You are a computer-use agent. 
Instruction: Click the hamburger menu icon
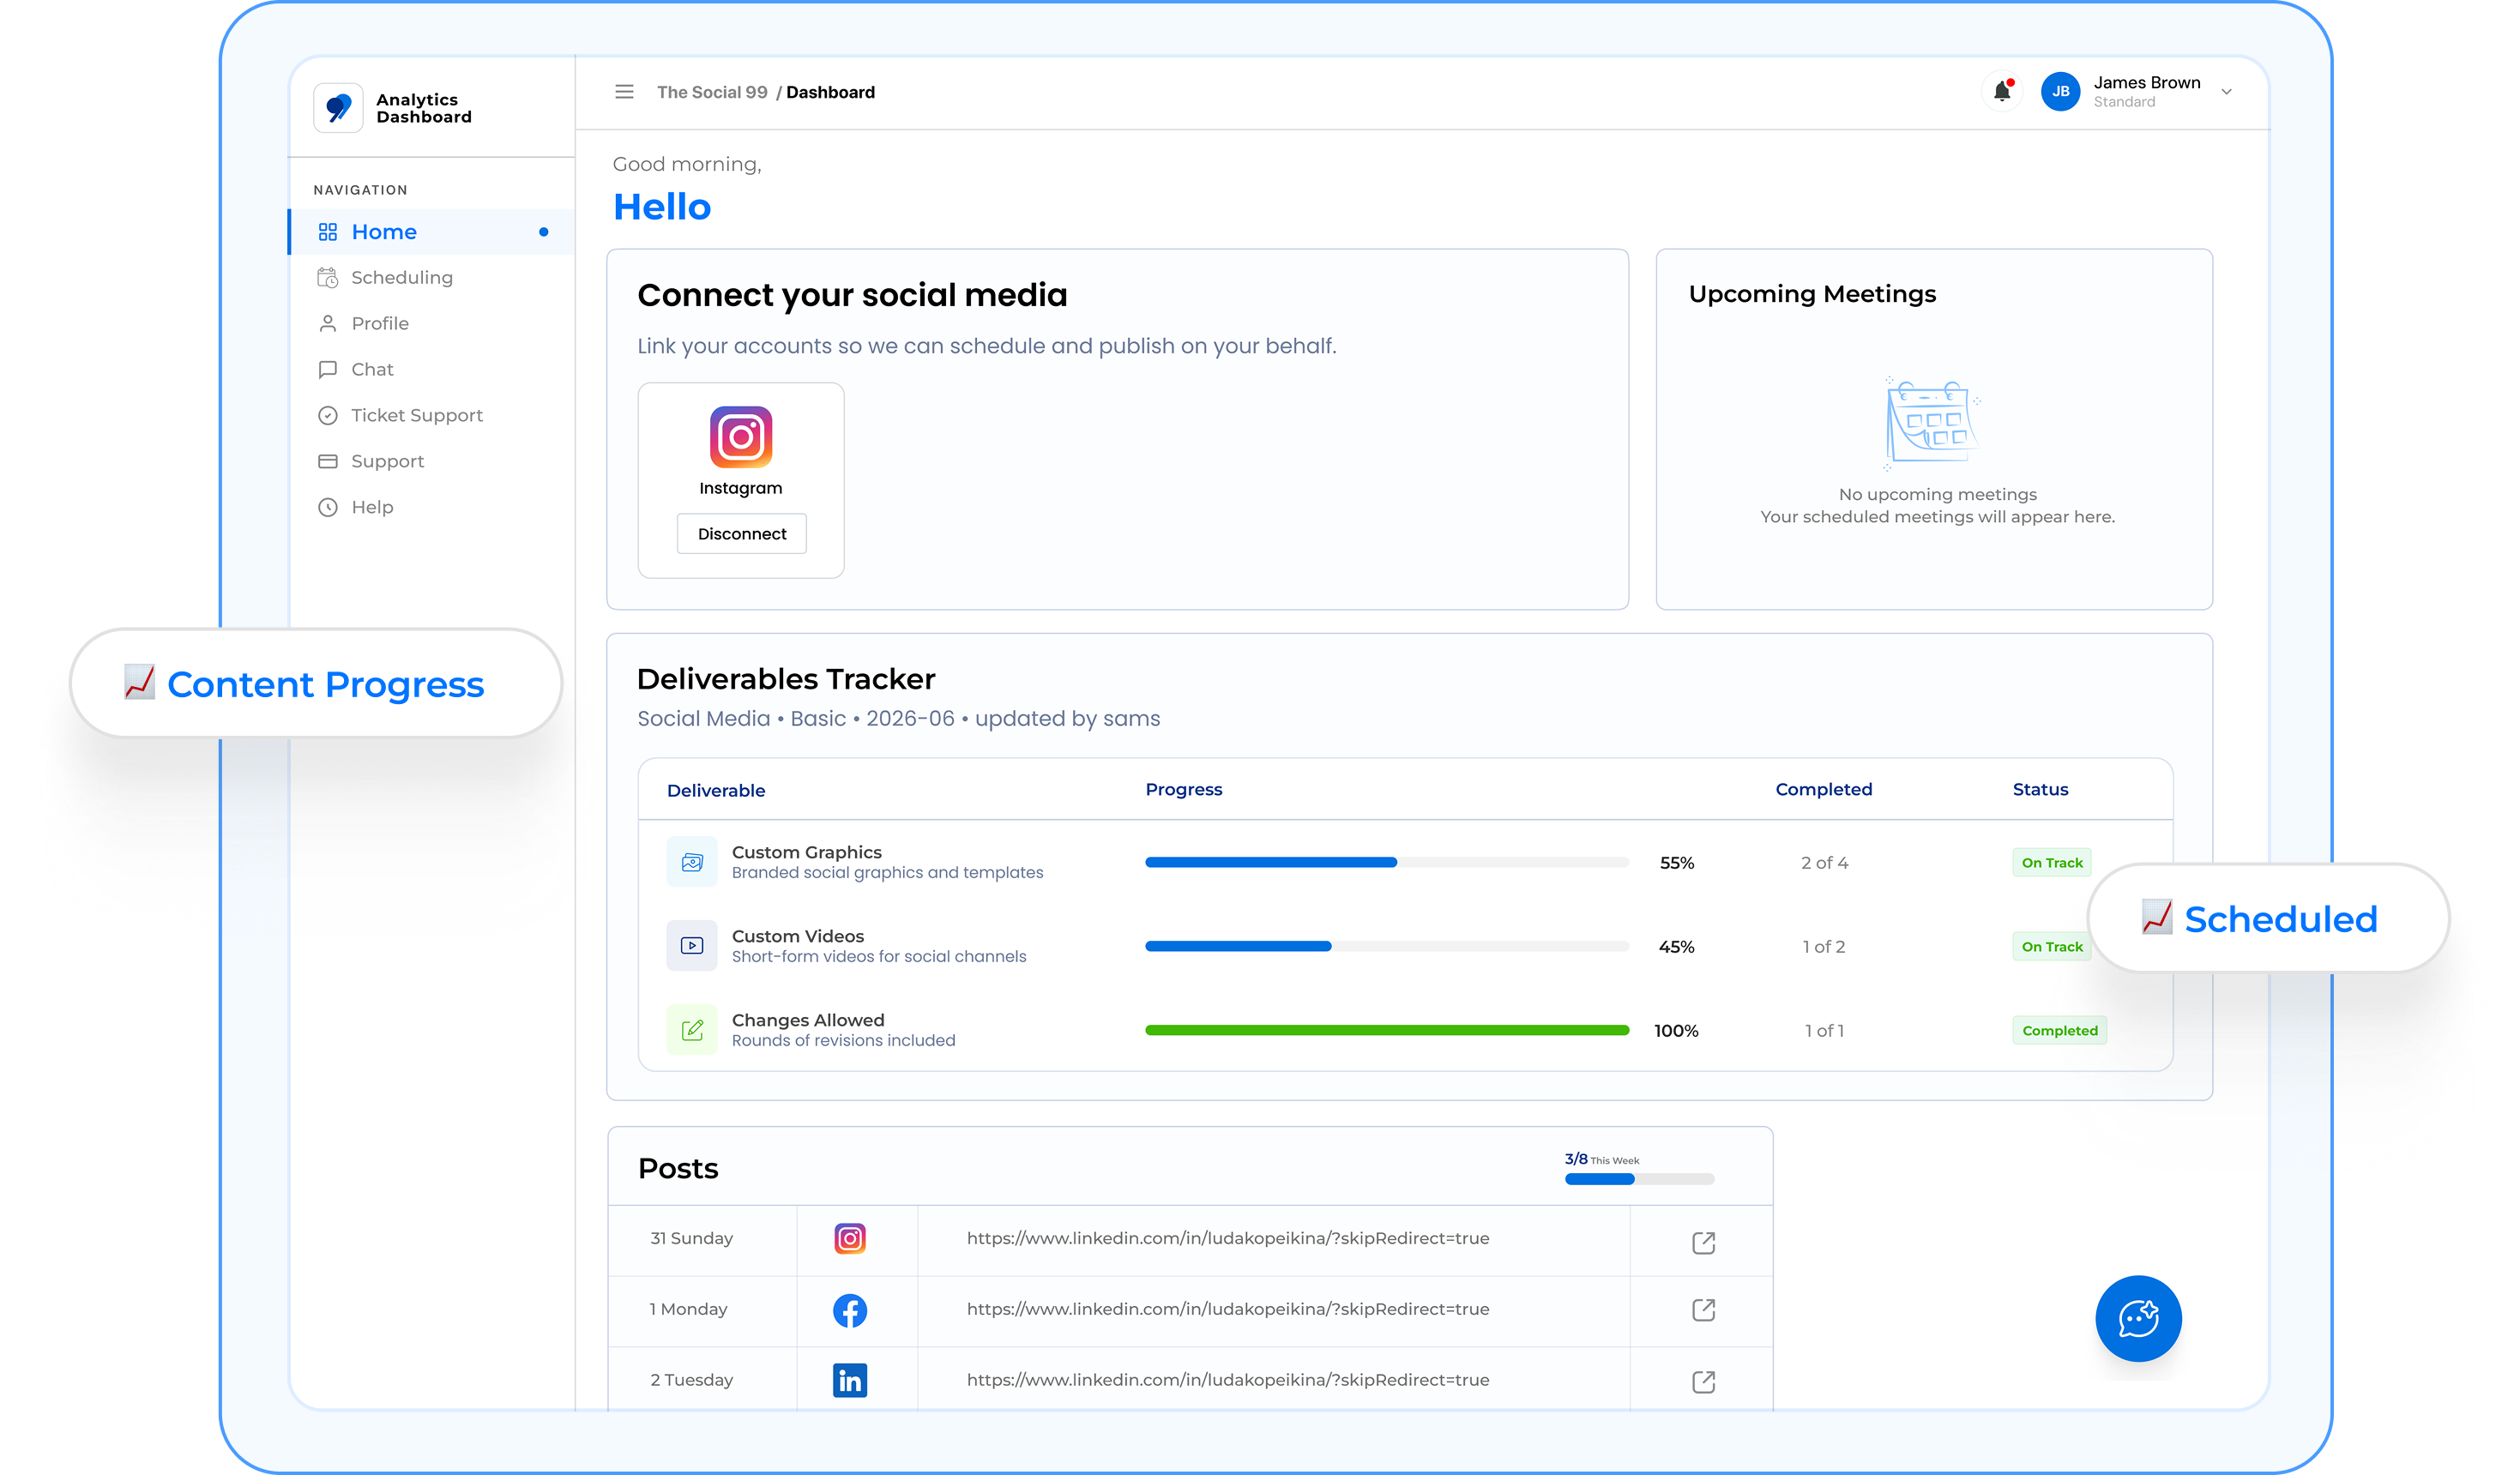(x=624, y=92)
